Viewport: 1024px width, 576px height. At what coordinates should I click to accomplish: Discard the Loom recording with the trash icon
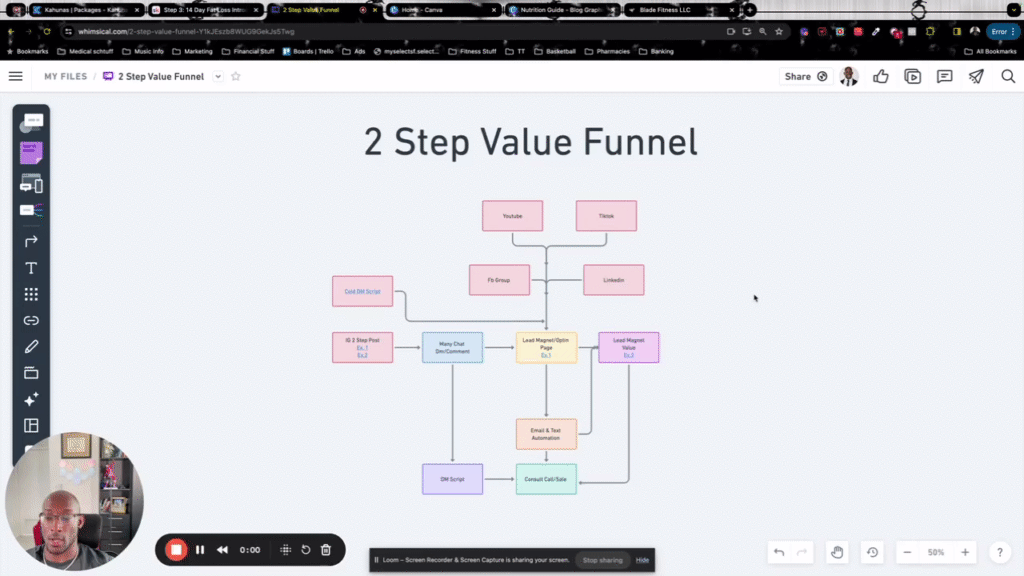pyautogui.click(x=325, y=549)
